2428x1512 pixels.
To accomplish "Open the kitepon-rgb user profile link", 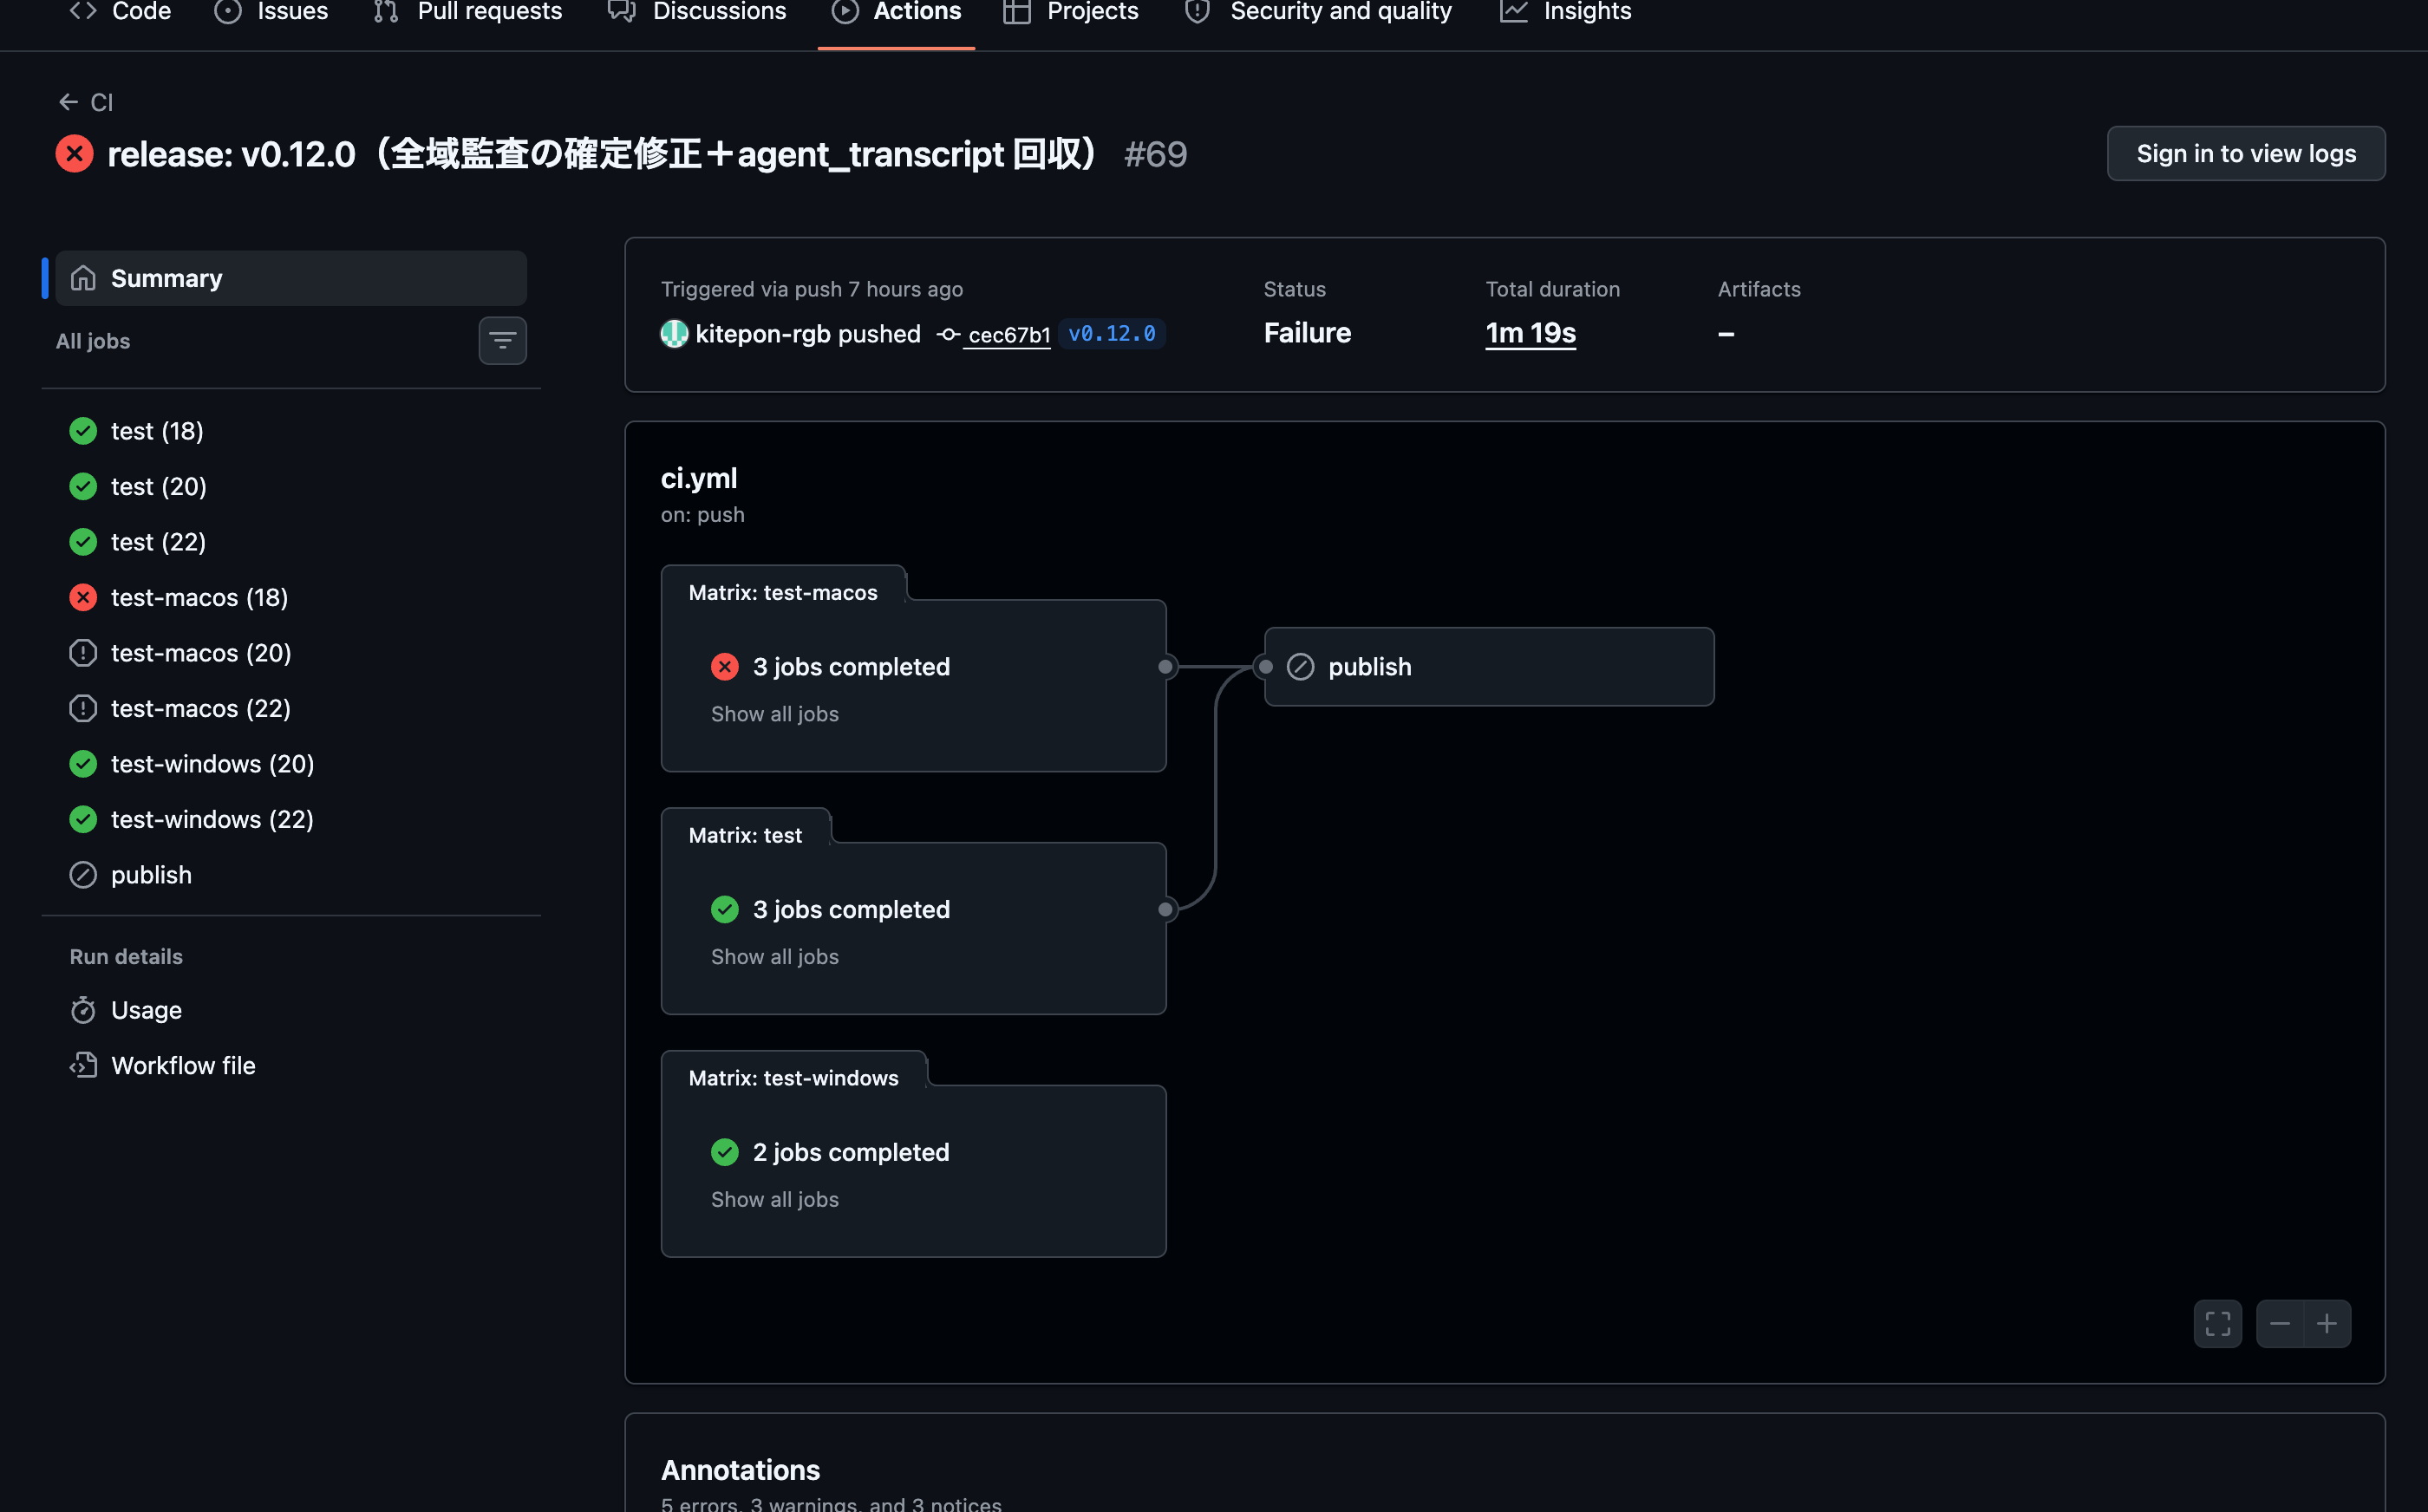I will (763, 334).
